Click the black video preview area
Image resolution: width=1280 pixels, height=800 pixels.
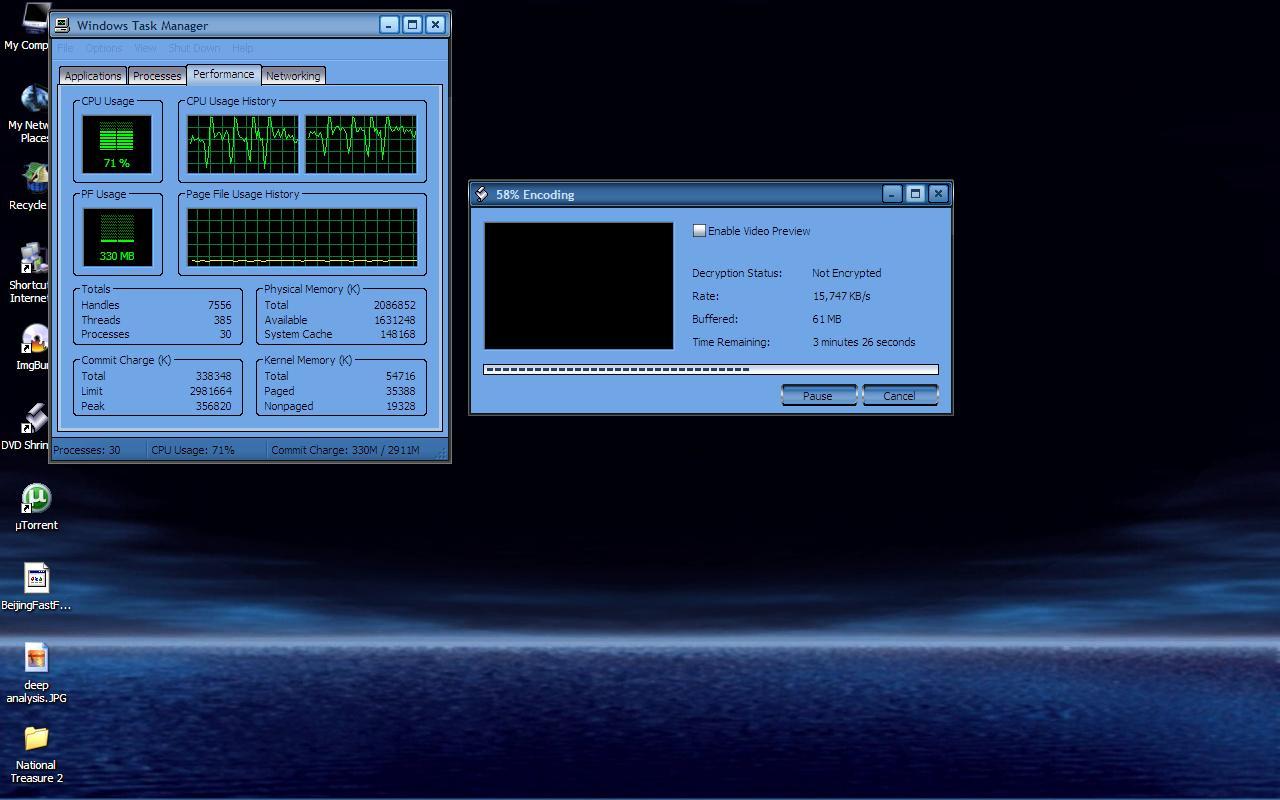coord(578,286)
